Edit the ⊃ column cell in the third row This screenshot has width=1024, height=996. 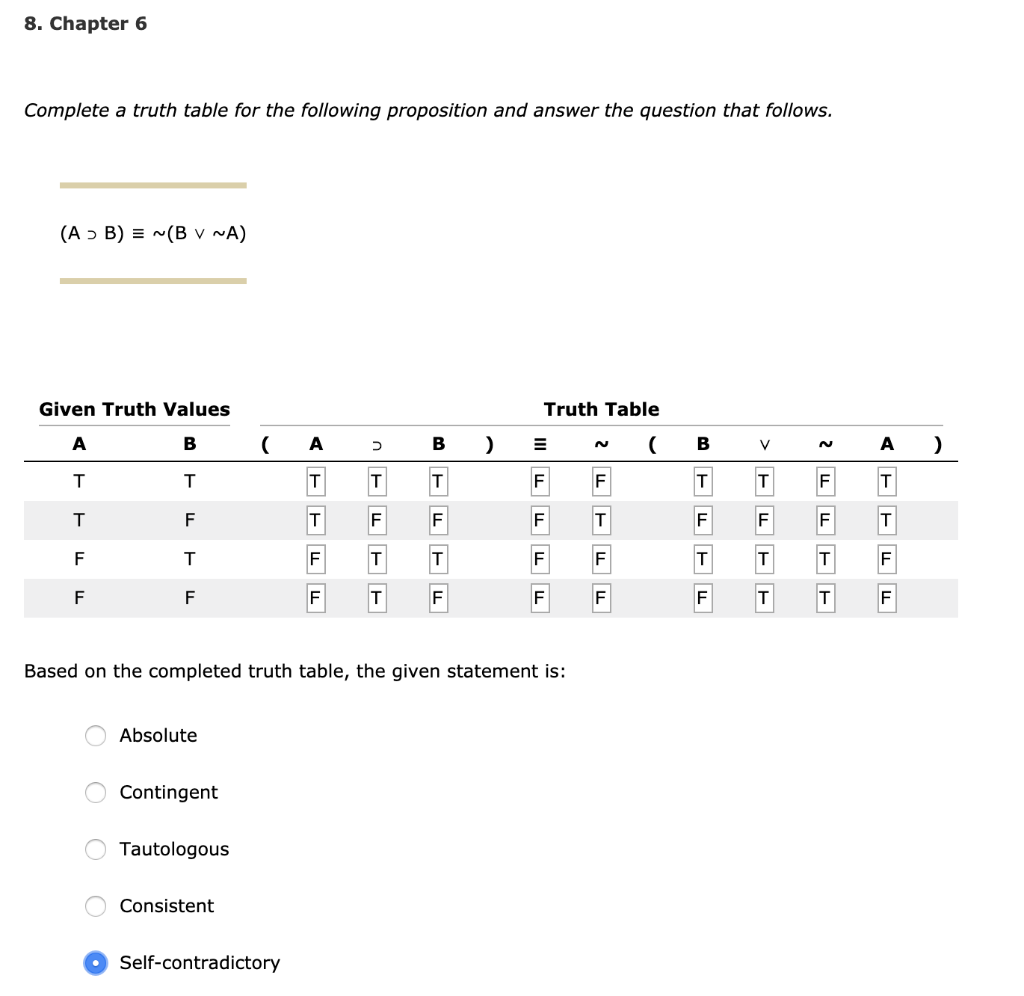[x=376, y=559]
